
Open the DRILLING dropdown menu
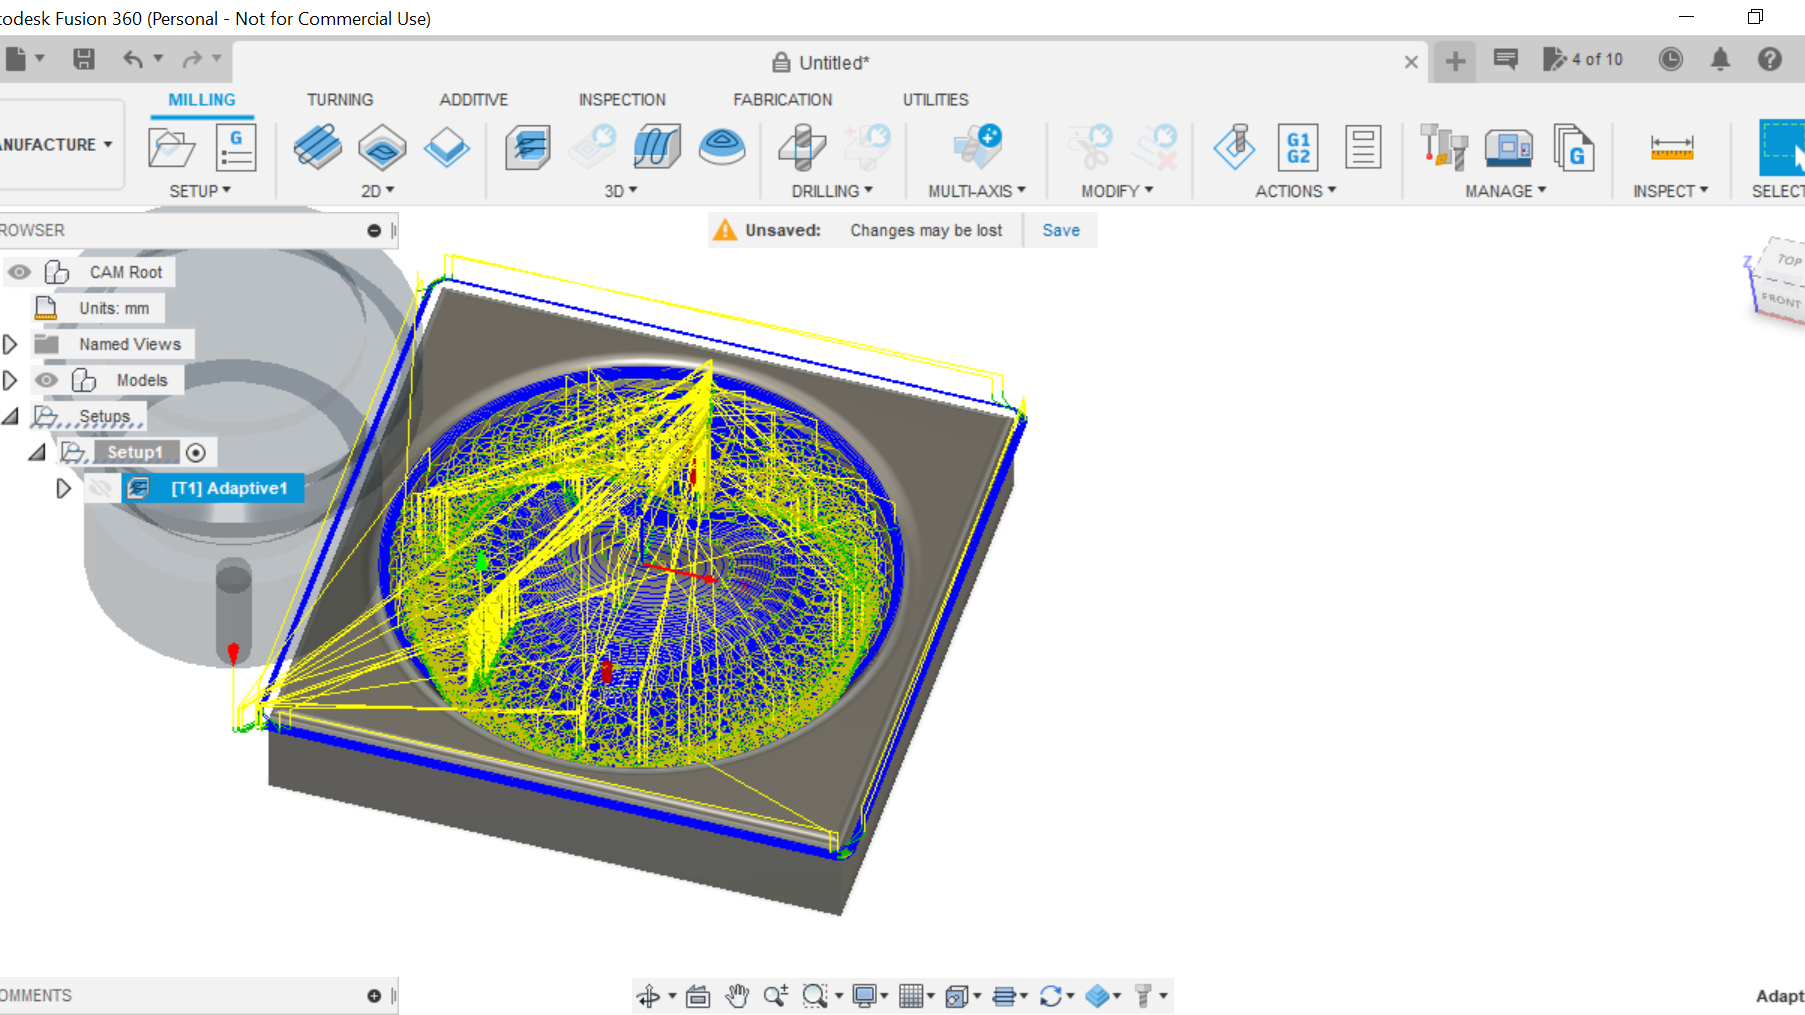(x=832, y=191)
